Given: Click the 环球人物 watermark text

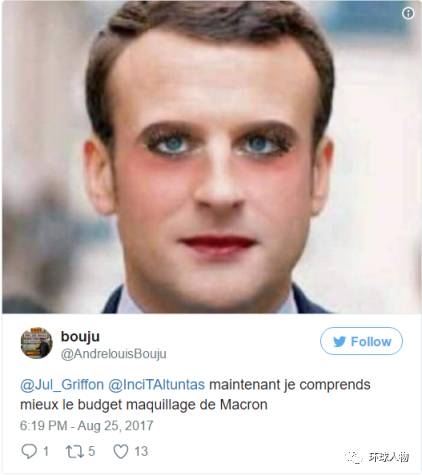Looking at the screenshot, I should pyautogui.click(x=389, y=457).
